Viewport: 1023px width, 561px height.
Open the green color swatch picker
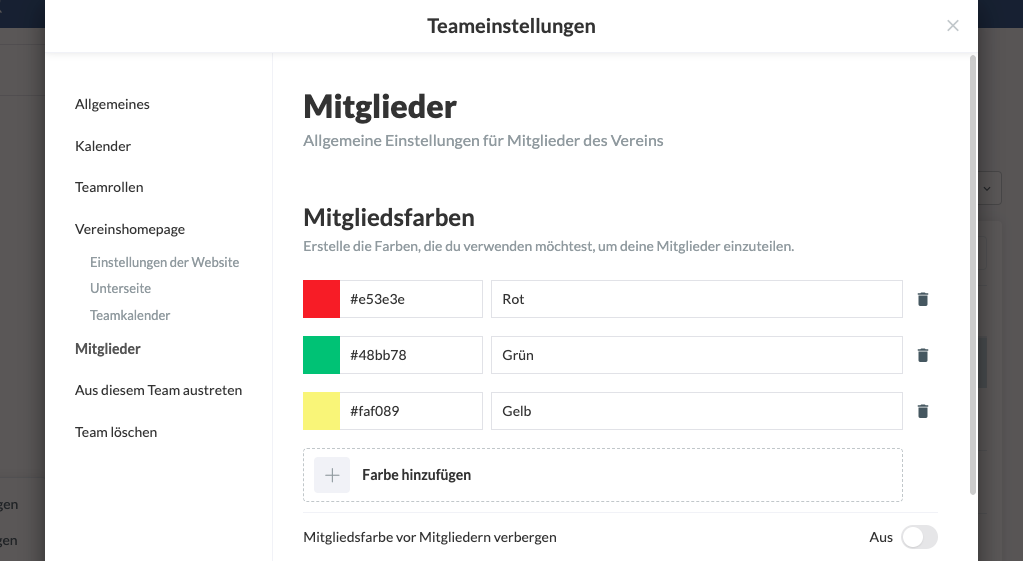322,355
